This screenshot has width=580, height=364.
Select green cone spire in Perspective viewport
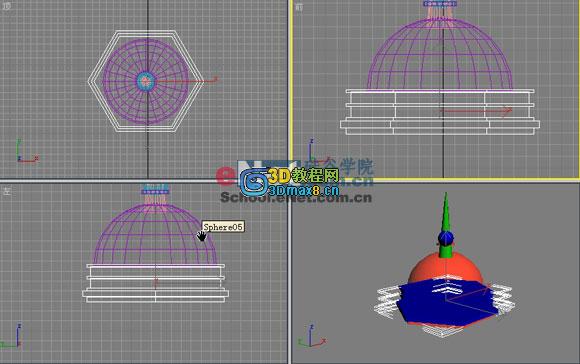pos(446,211)
